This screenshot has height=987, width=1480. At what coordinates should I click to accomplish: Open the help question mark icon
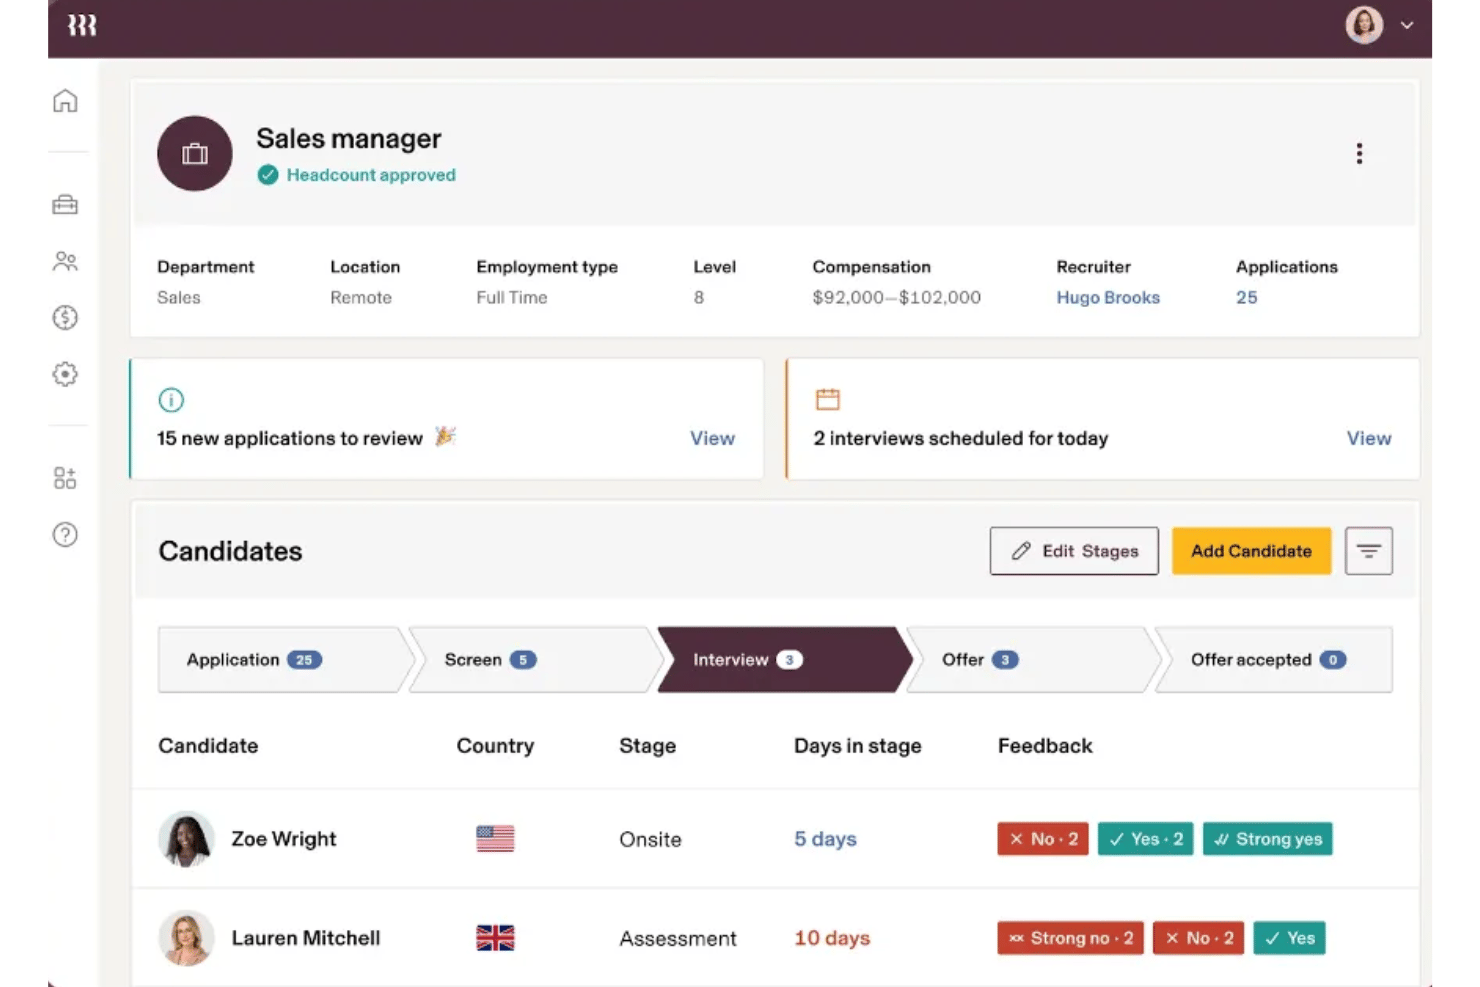(x=65, y=535)
